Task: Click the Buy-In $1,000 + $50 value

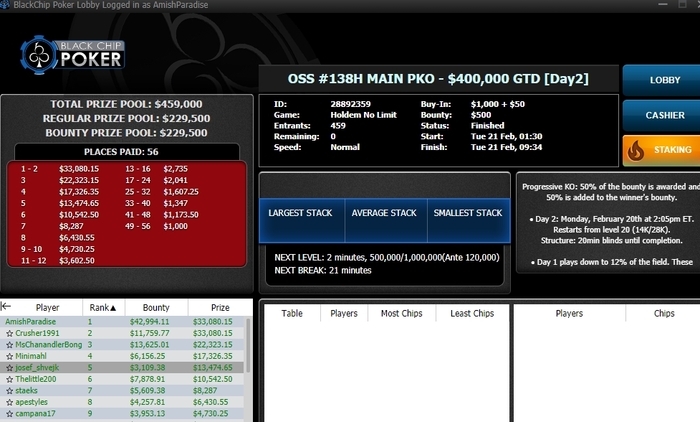Action: coord(498,104)
